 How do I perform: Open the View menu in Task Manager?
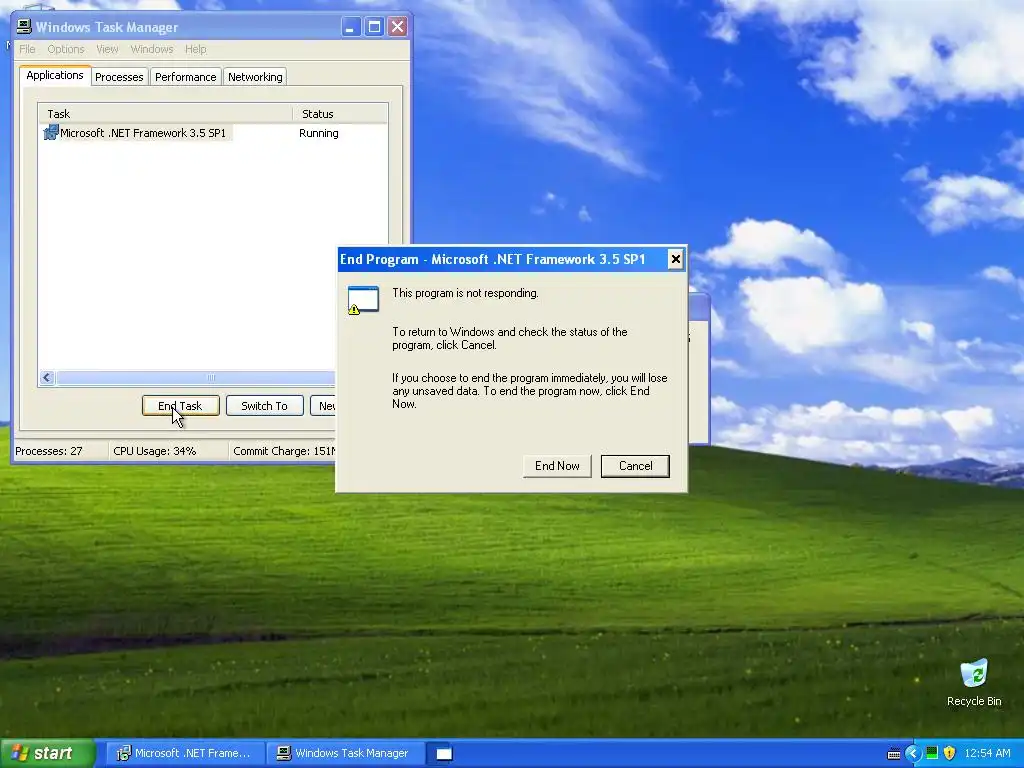pyautogui.click(x=107, y=49)
